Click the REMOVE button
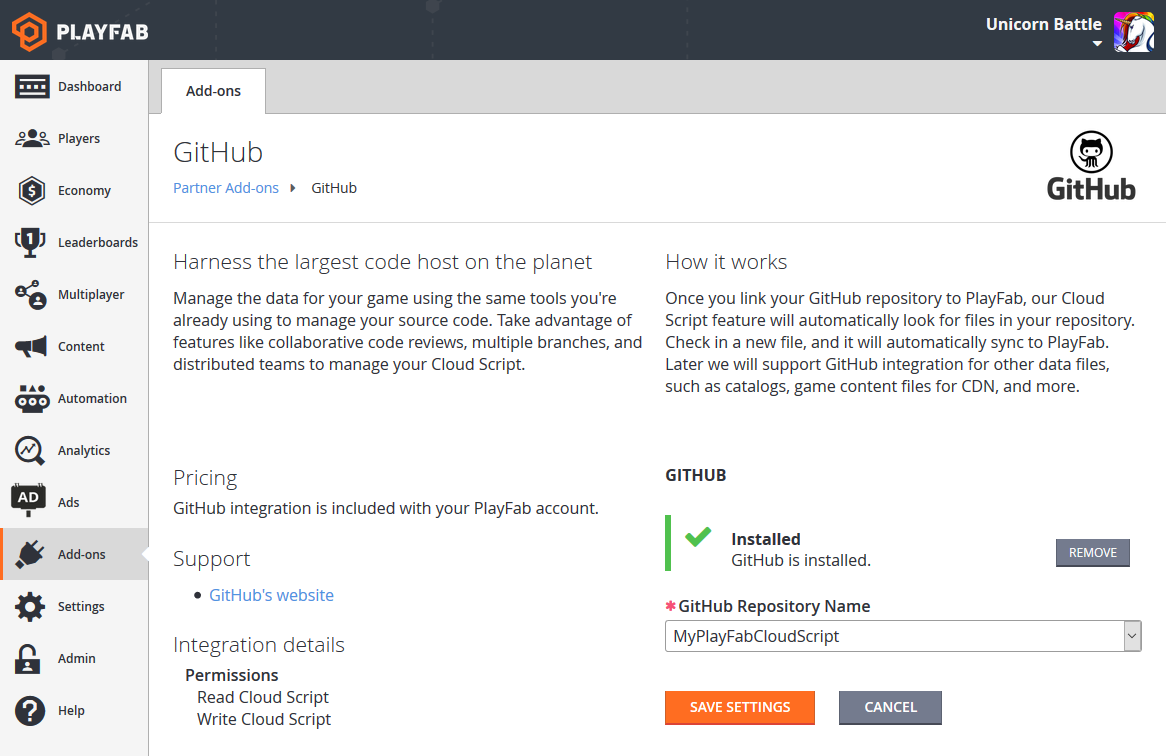This screenshot has width=1166, height=756. coord(1092,553)
